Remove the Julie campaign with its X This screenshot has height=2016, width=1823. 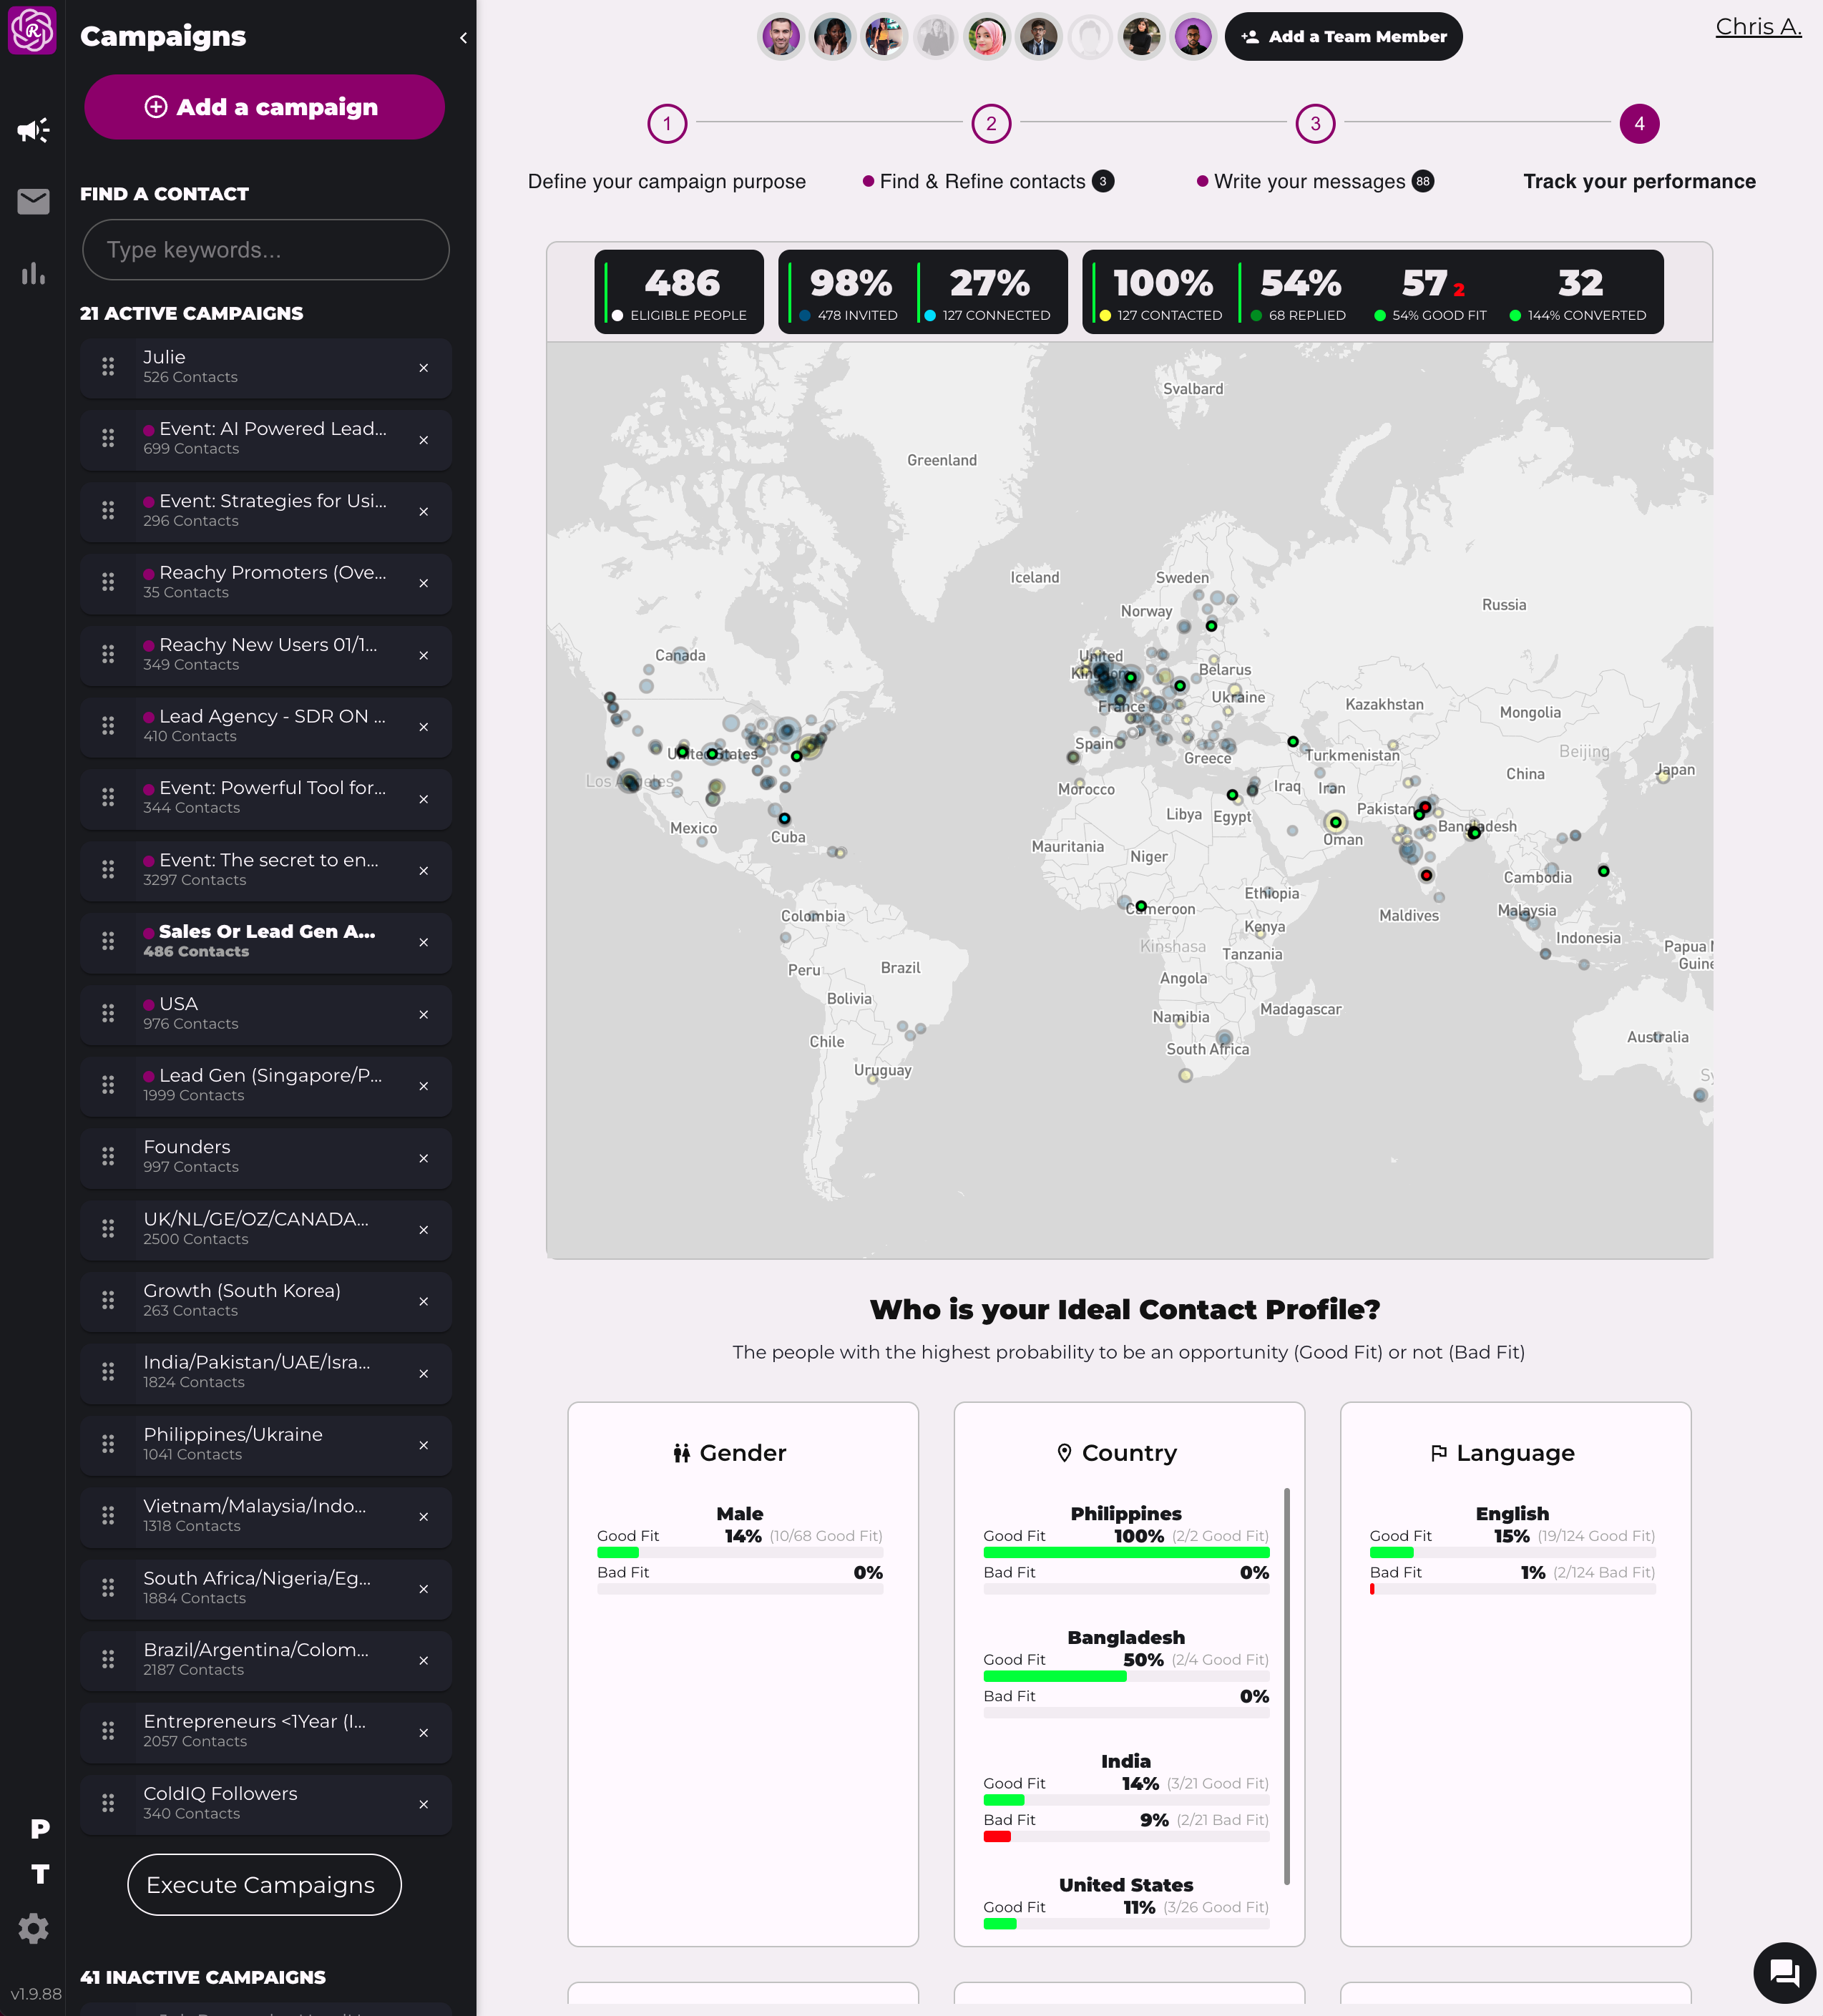424,368
